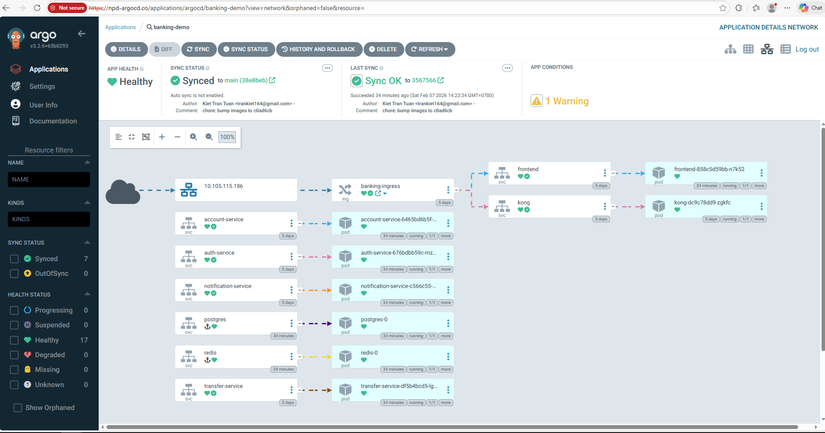Viewport: 825px width, 433px height.
Task: Collapse the NAME filter section
Action: 87,163
